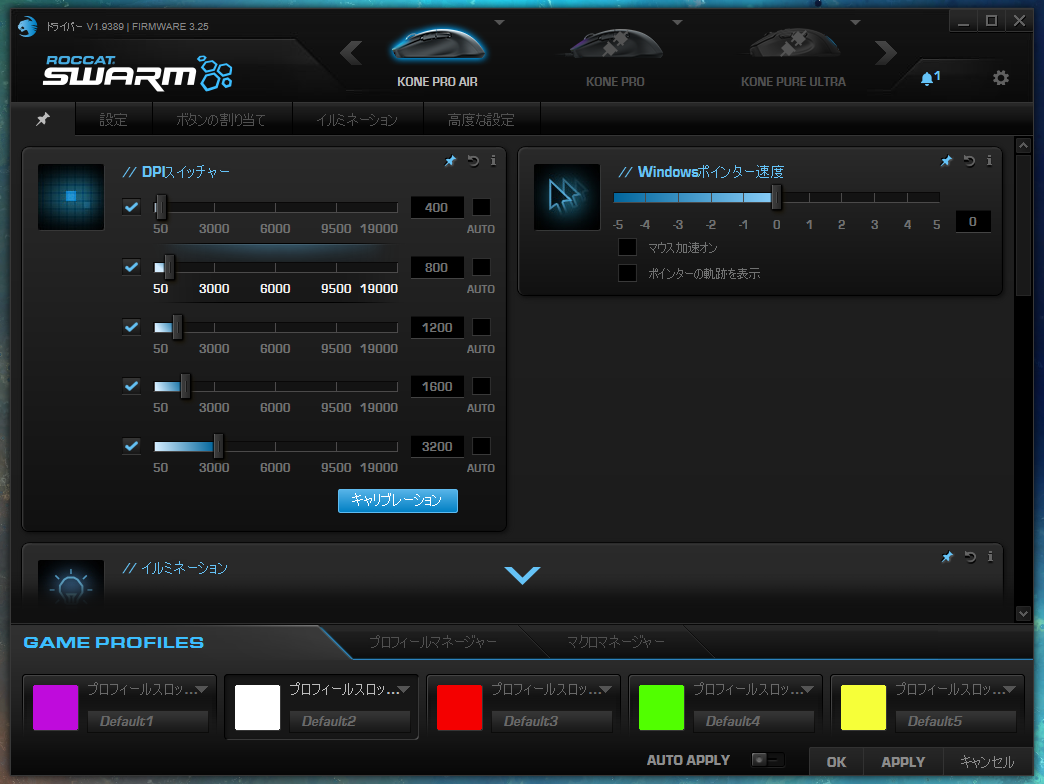This screenshot has width=1044, height=784.
Task: Click the キャンセル button
Action: click(x=987, y=762)
